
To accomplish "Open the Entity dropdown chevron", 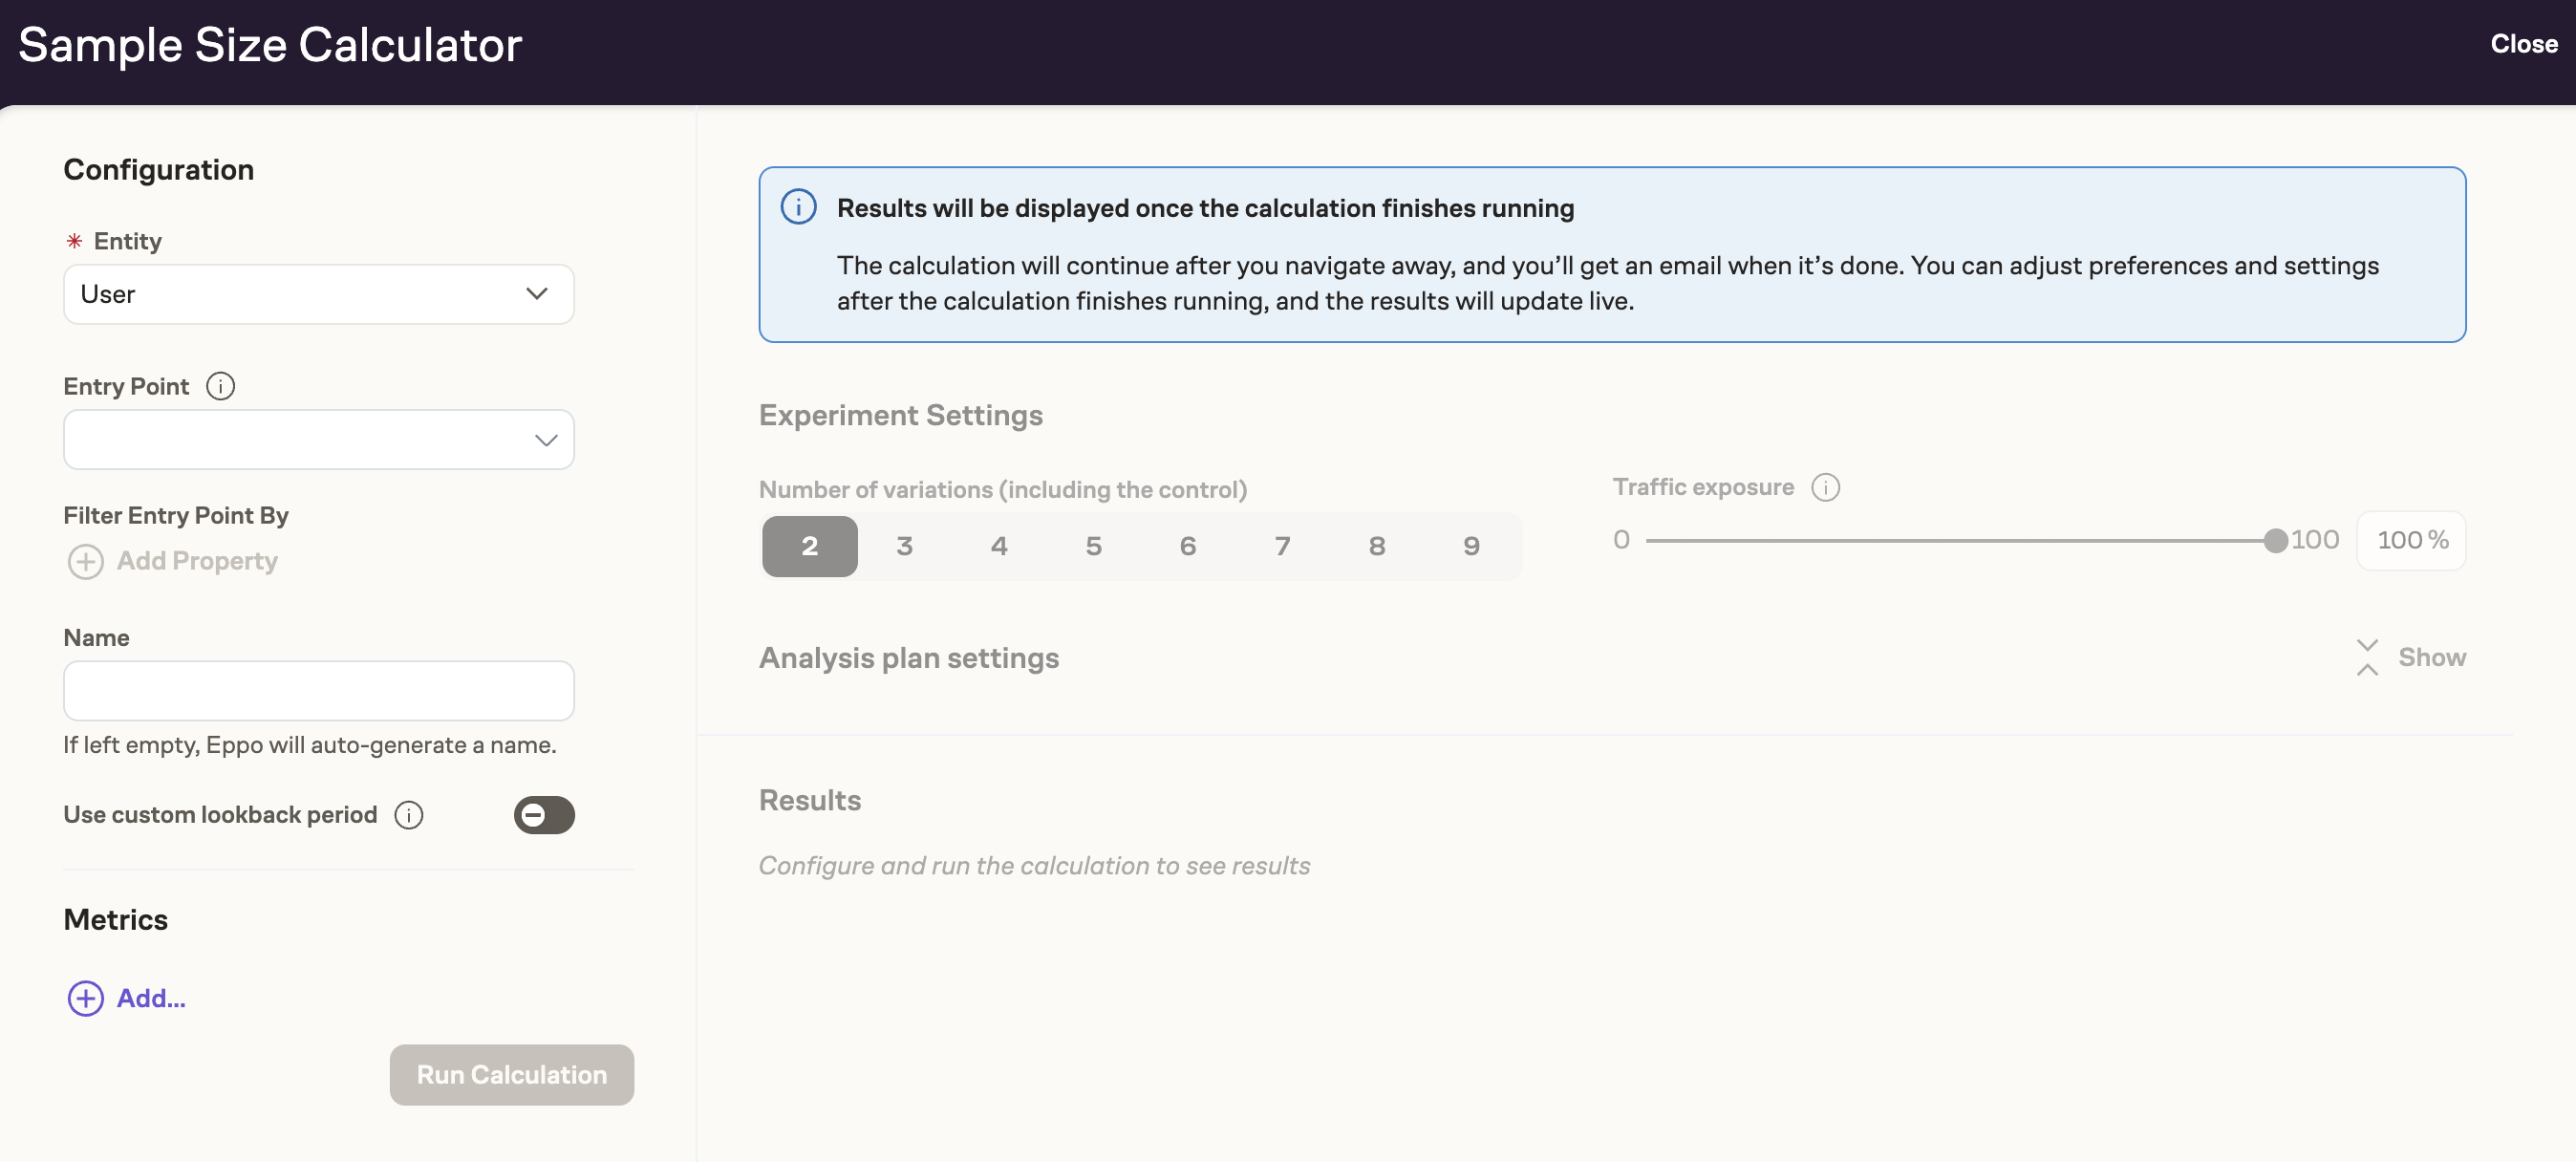I will coord(537,294).
